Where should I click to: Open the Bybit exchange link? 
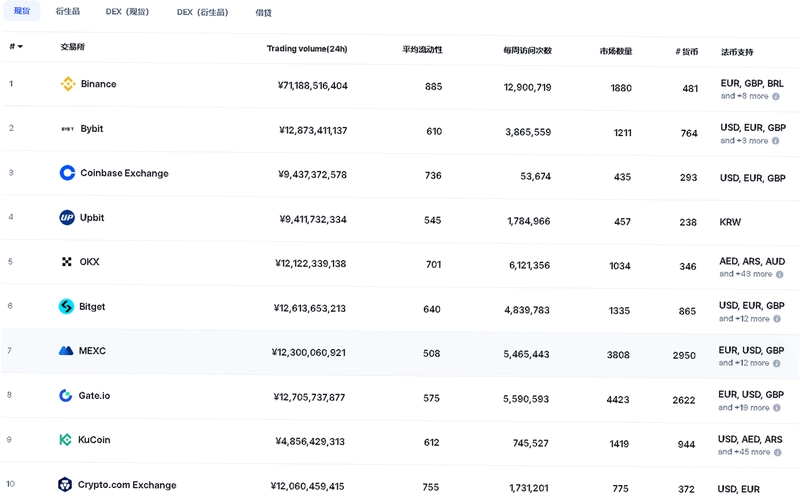point(92,129)
